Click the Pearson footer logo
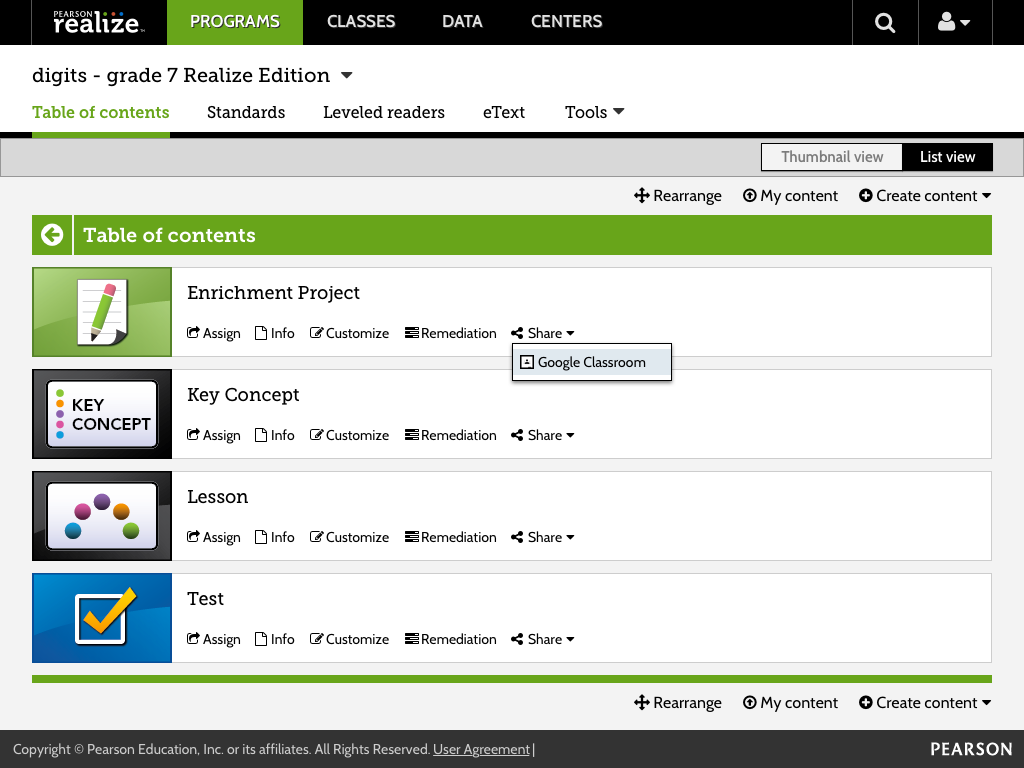This screenshot has width=1024, height=768. [x=971, y=749]
